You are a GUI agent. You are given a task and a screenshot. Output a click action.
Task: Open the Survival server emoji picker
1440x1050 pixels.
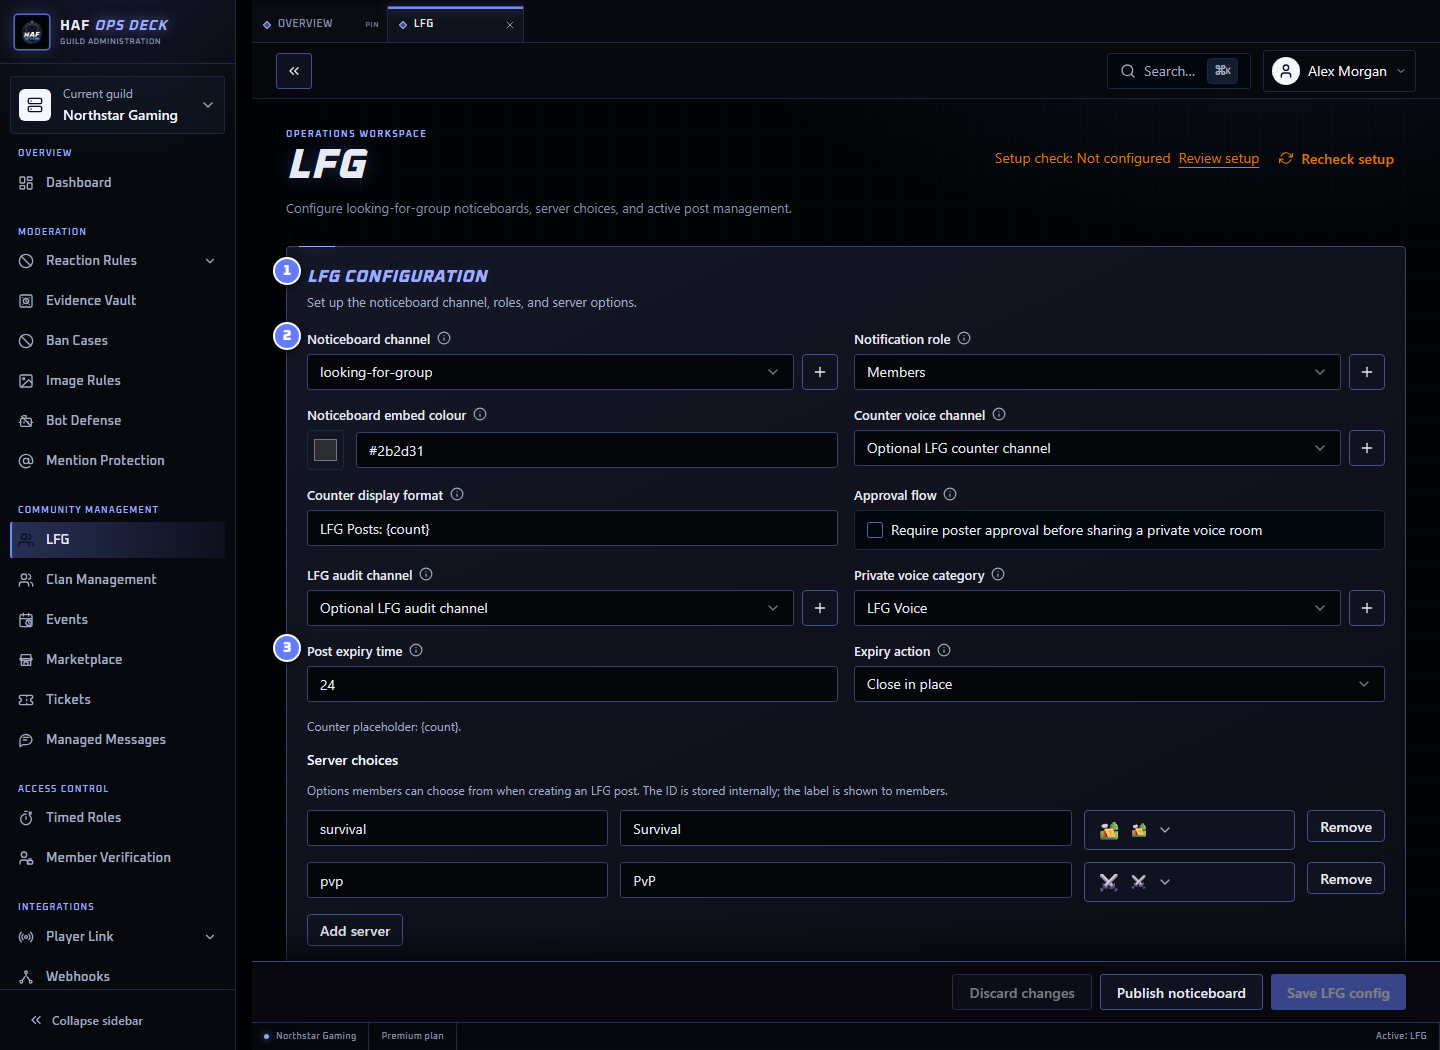click(x=1189, y=830)
